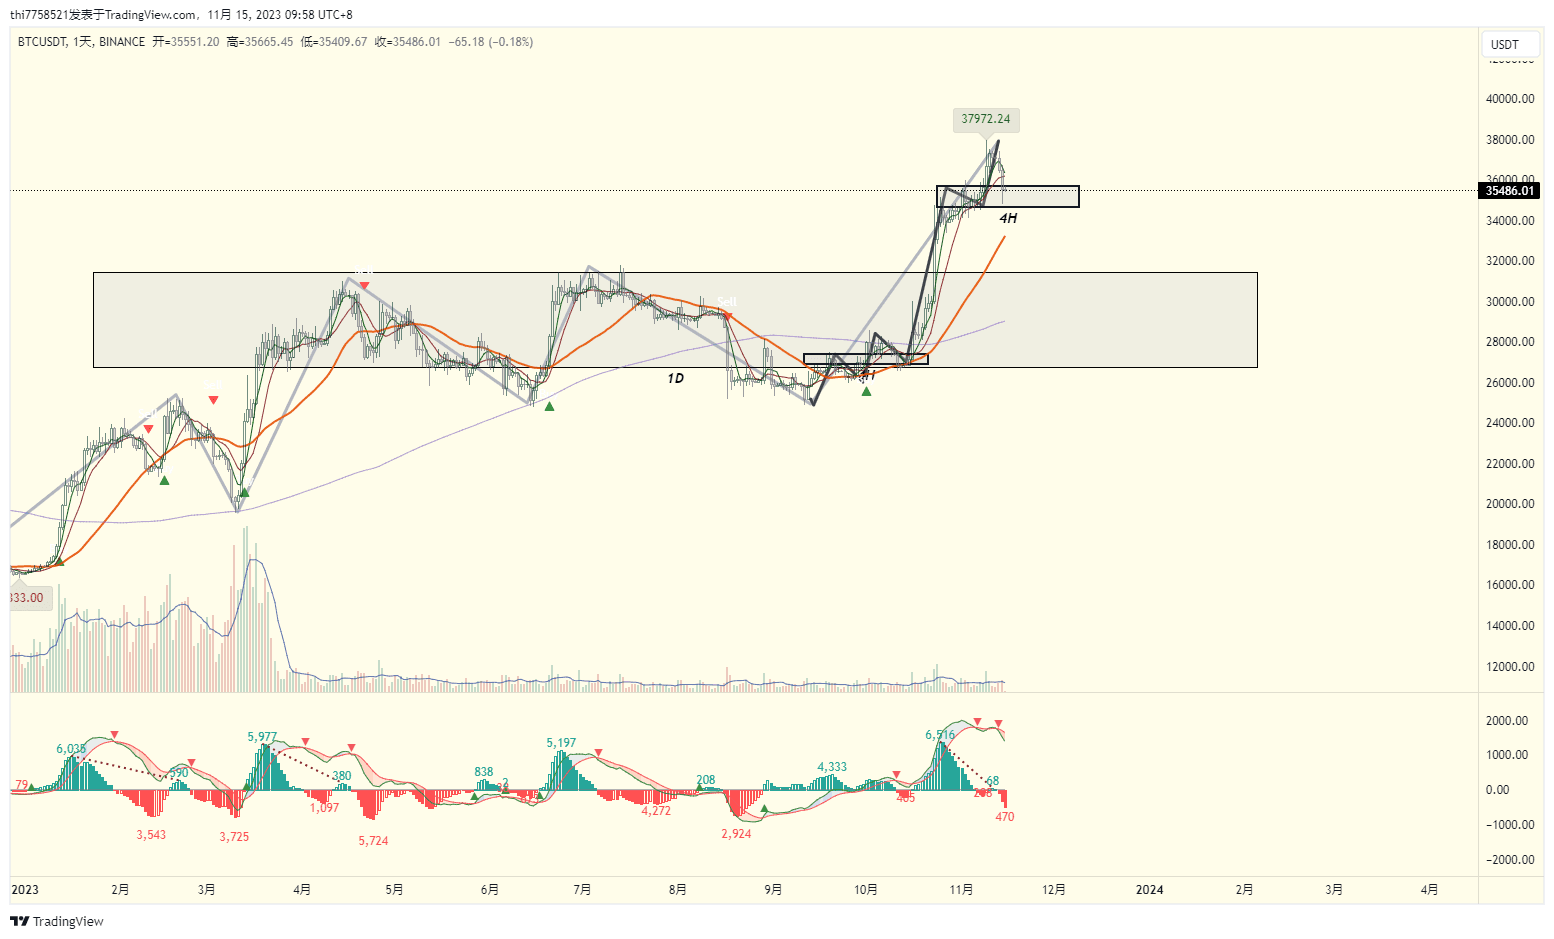The width and height of the screenshot is (1554, 939).
Task: Select the BTCUSDT, 1天, BINANCE symbol legend
Action: [81, 42]
